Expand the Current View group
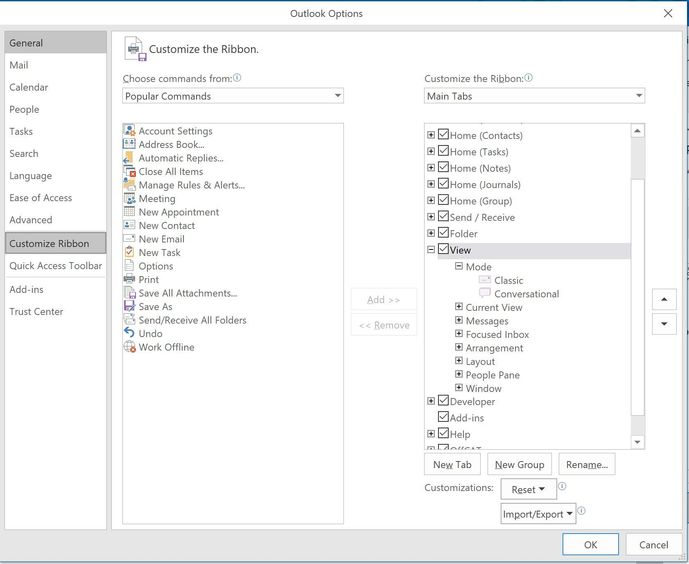The width and height of the screenshot is (689, 564). pyautogui.click(x=459, y=307)
